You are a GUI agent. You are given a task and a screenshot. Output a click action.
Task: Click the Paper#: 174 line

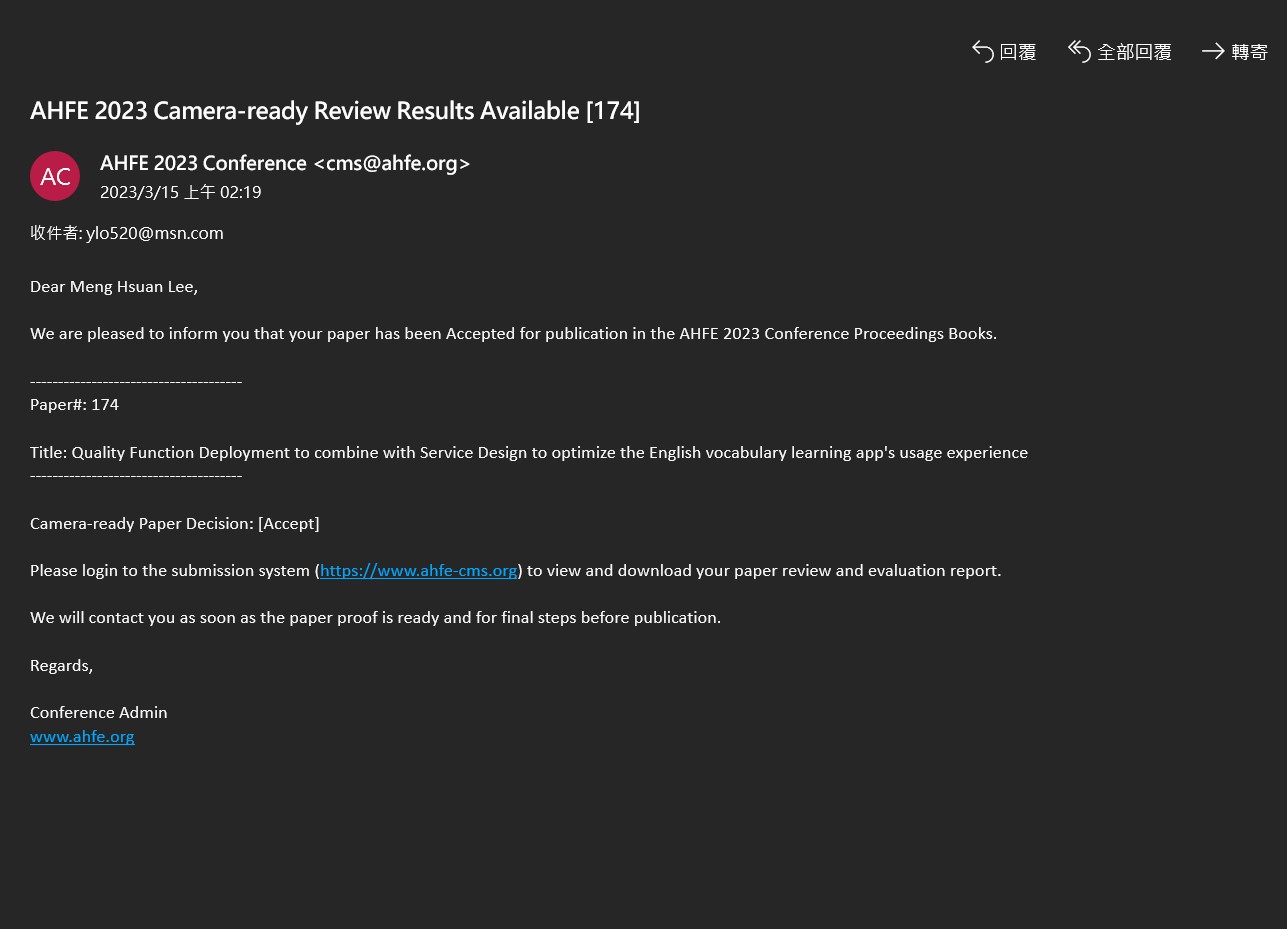point(74,405)
